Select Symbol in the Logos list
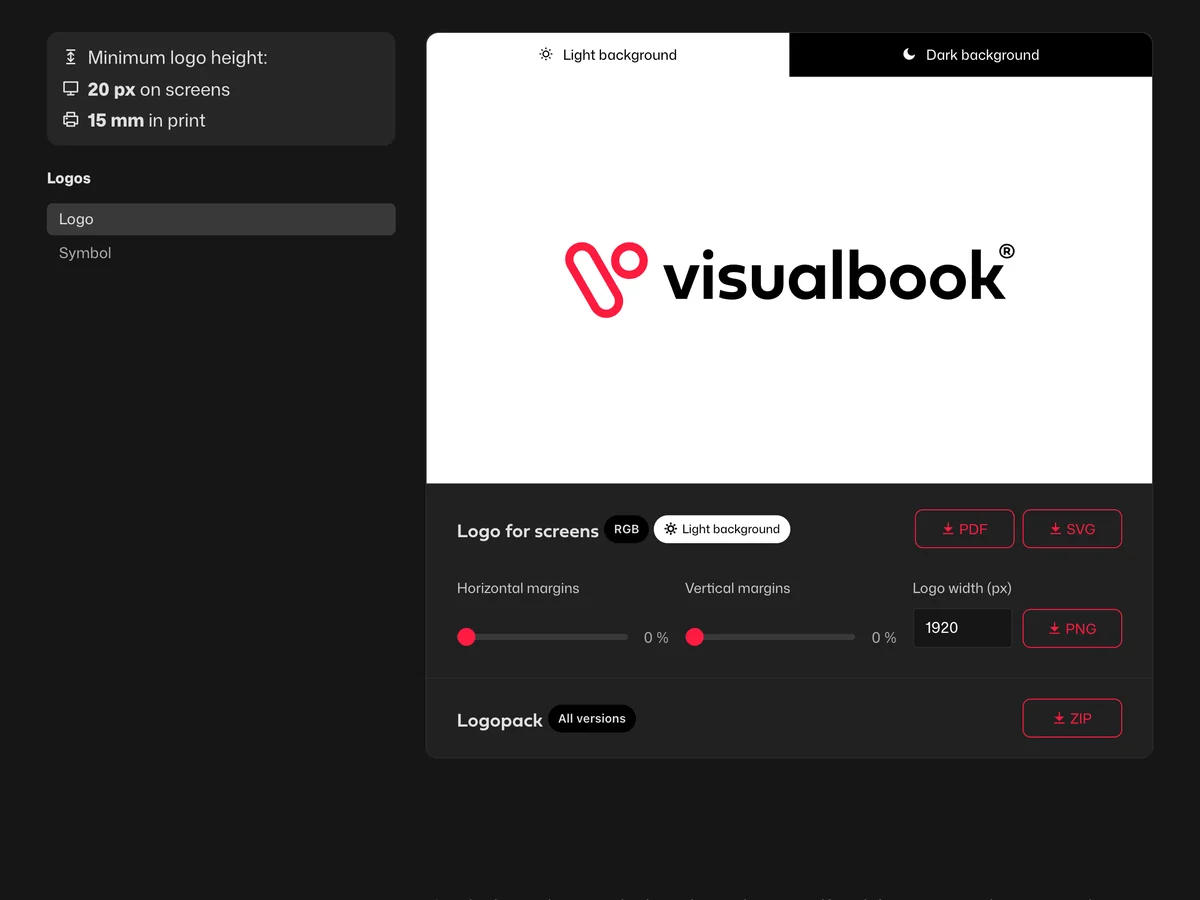 [x=221, y=253]
